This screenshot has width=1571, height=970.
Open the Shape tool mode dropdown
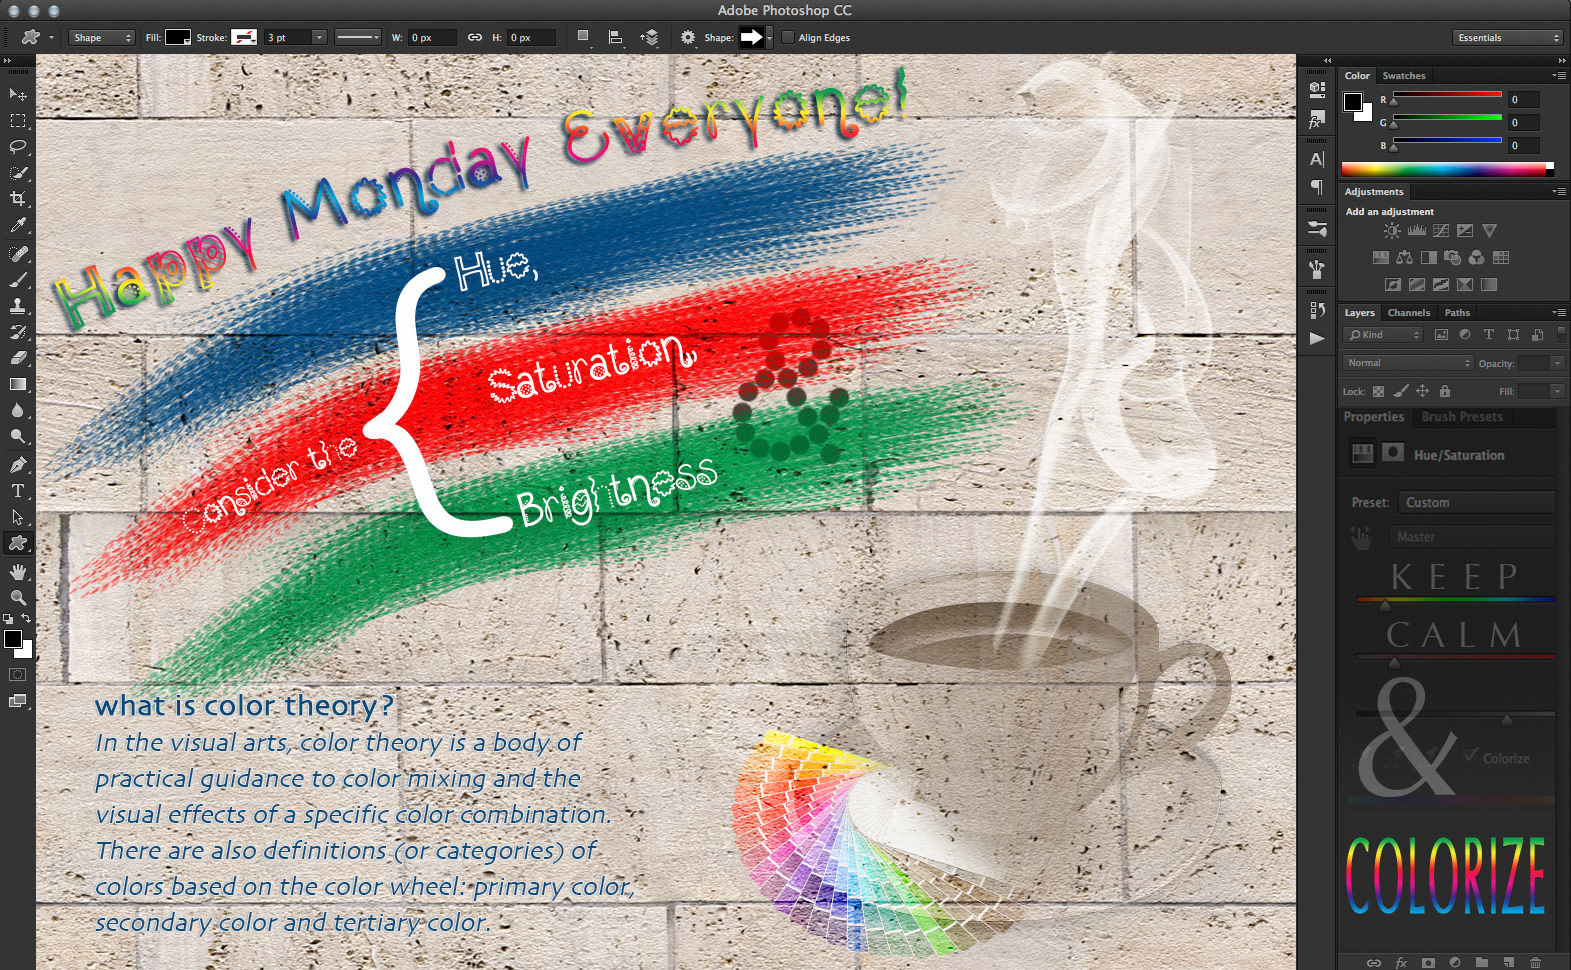[102, 38]
